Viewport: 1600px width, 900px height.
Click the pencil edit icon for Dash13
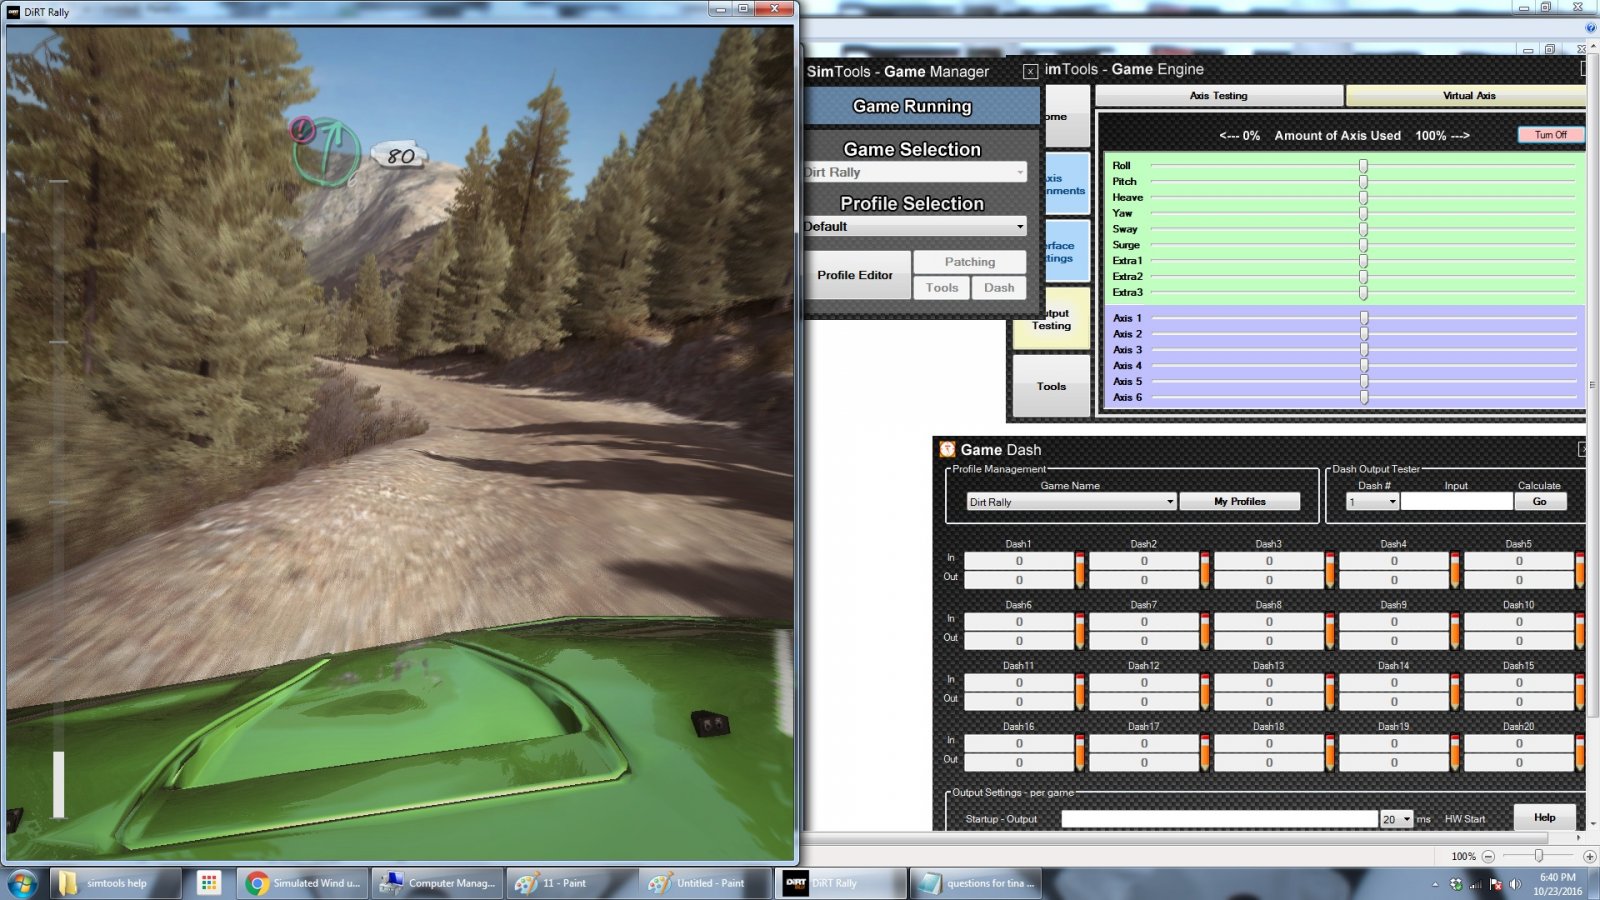(x=1330, y=692)
